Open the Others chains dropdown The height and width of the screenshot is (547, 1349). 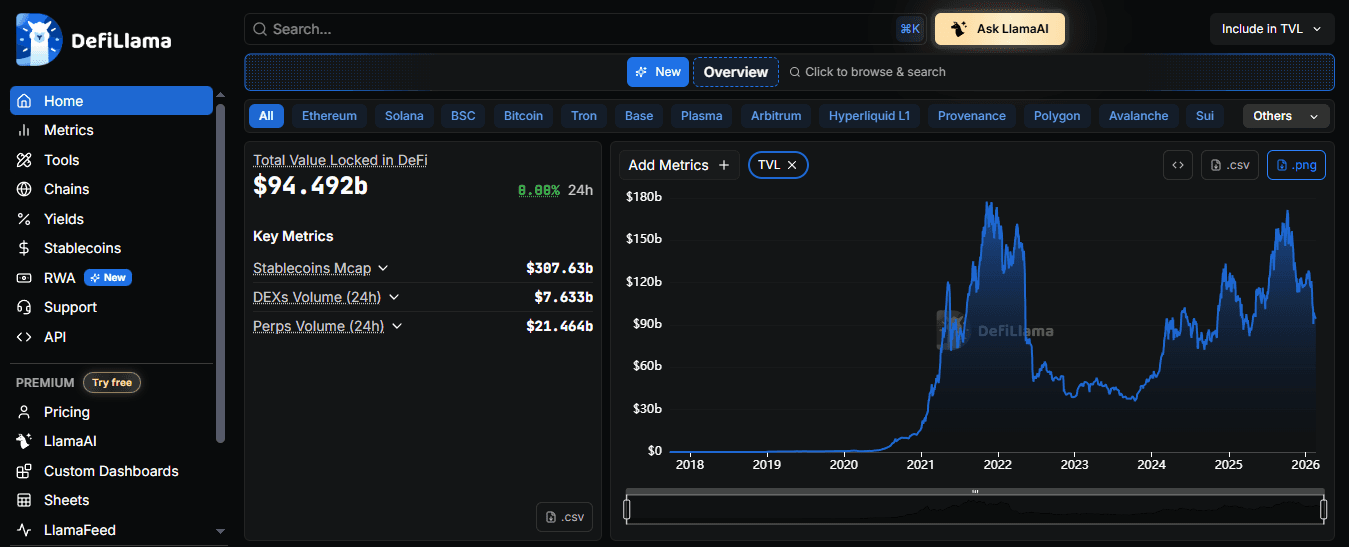1286,116
